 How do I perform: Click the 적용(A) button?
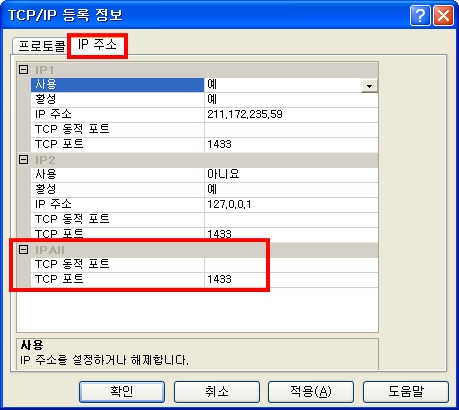tap(311, 391)
